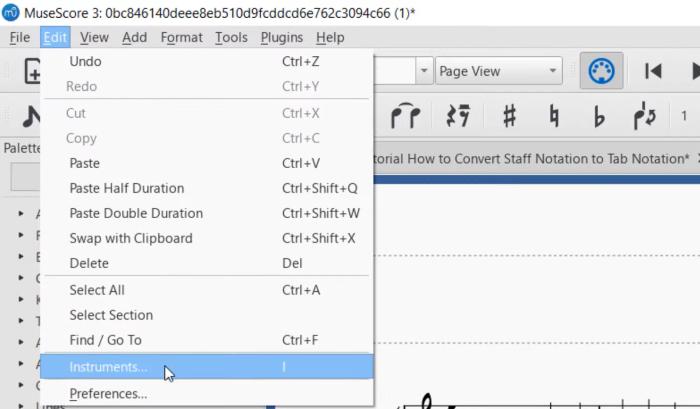
Task: Apply the Natural accidental
Action: coord(553,116)
